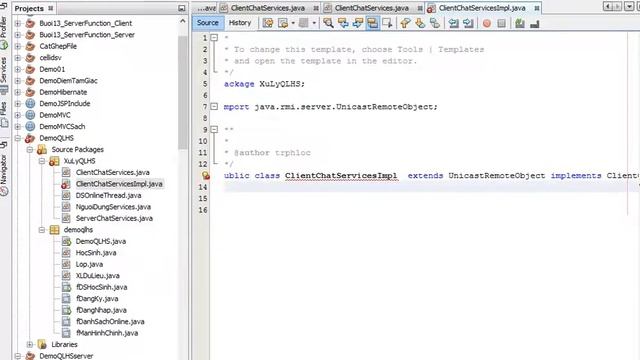The height and width of the screenshot is (360, 640).
Task: Close the ClientChatServicesImpl.java editor tab
Action: [x=537, y=8]
